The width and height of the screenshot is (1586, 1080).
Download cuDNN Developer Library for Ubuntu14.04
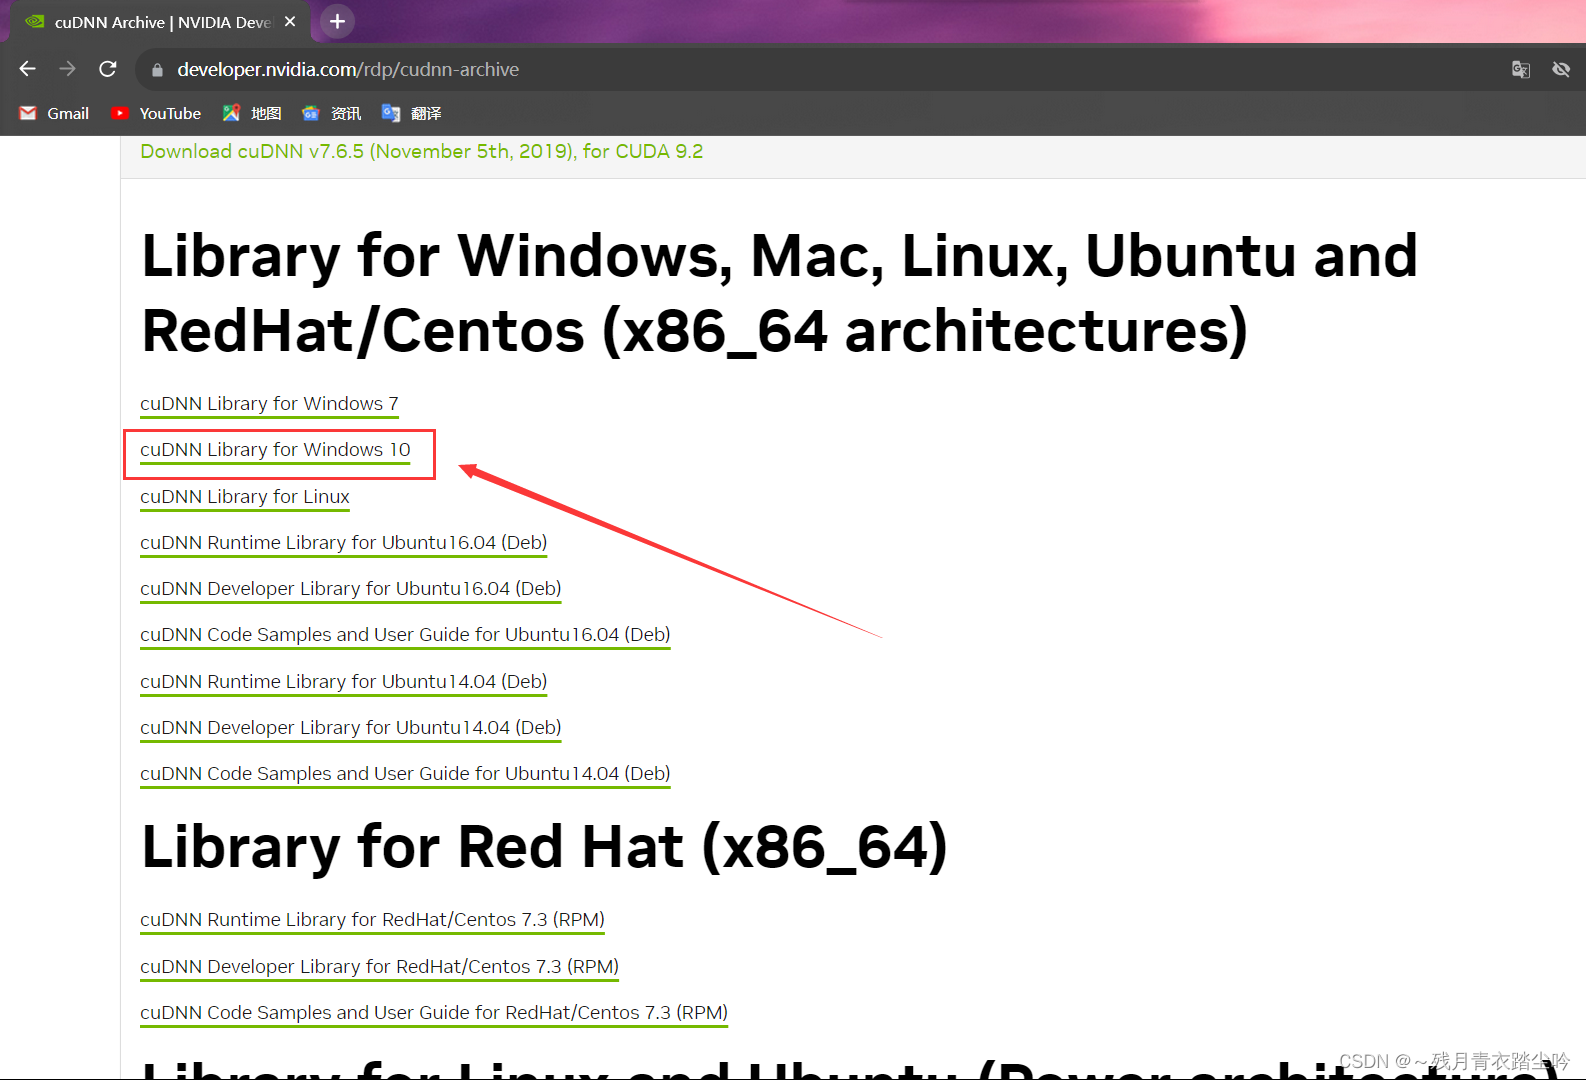point(350,728)
